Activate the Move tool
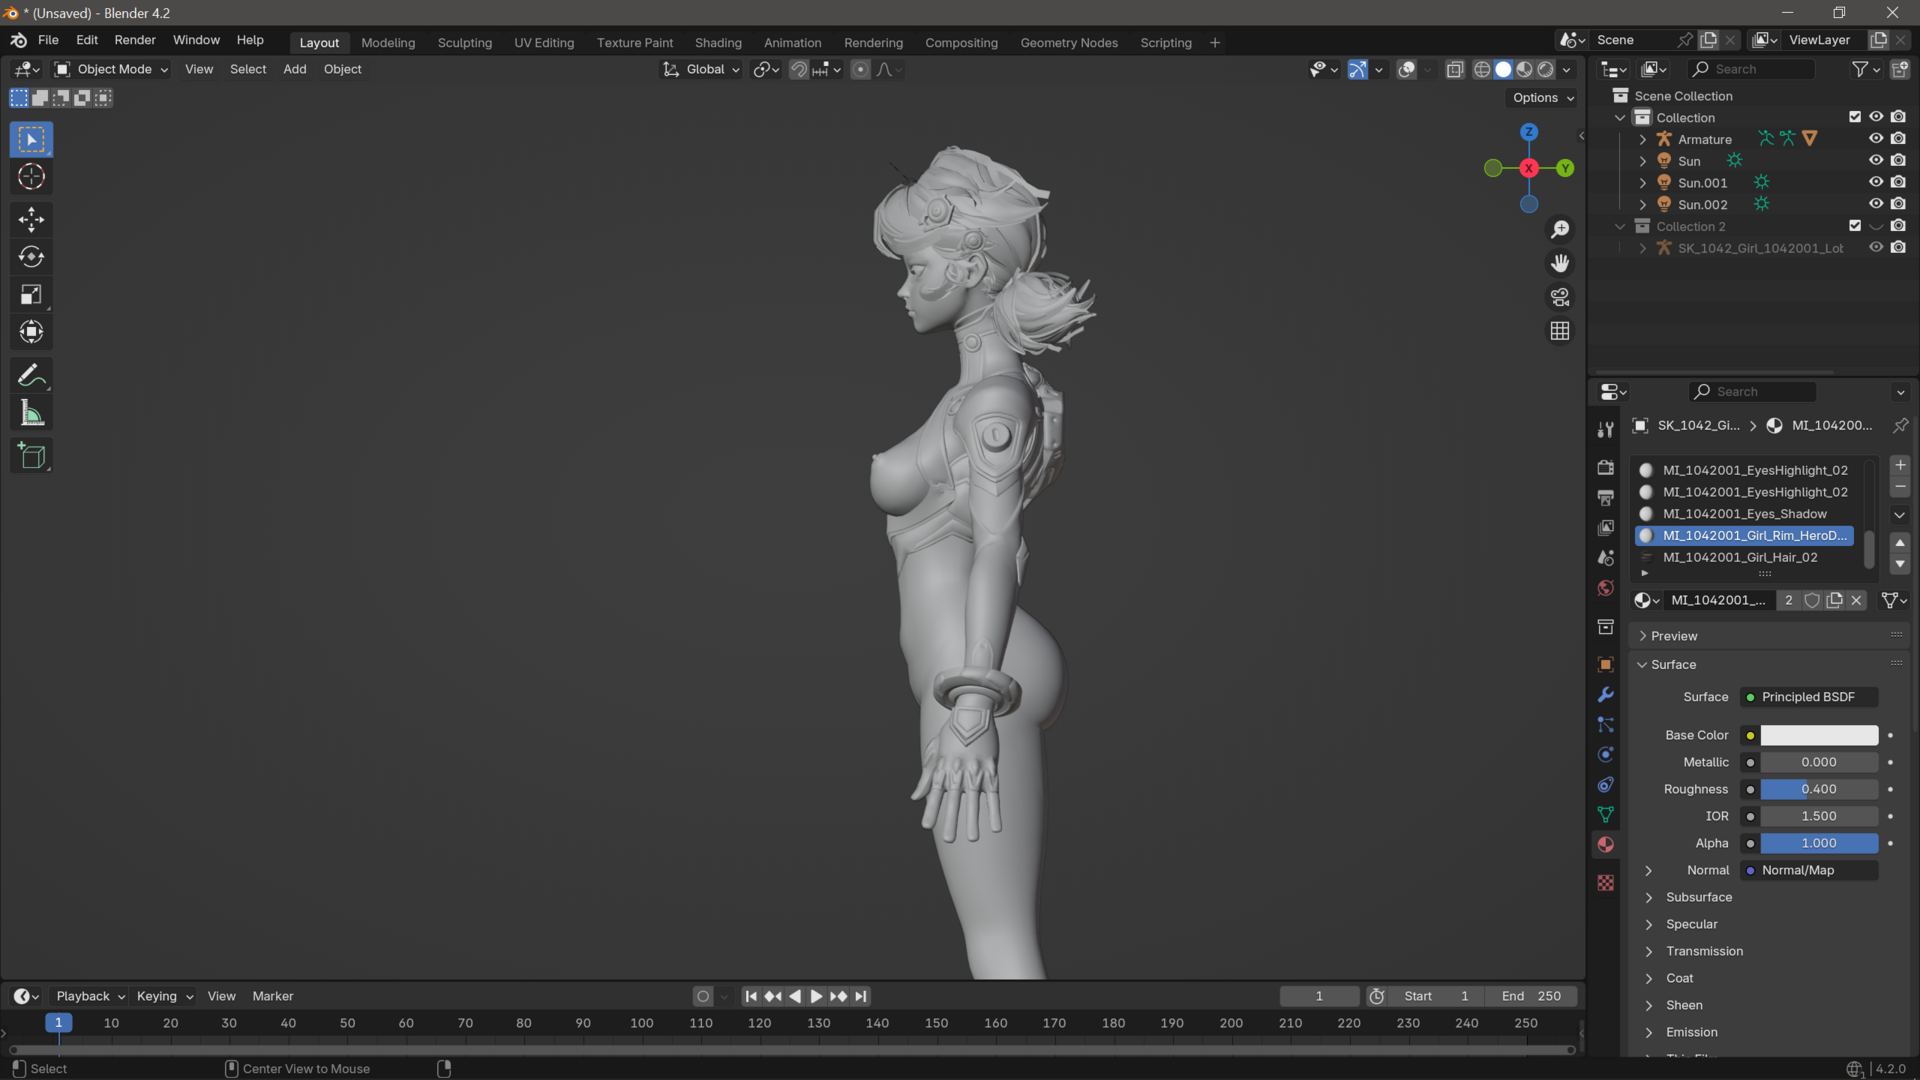The height and width of the screenshot is (1080, 1920). (x=31, y=219)
